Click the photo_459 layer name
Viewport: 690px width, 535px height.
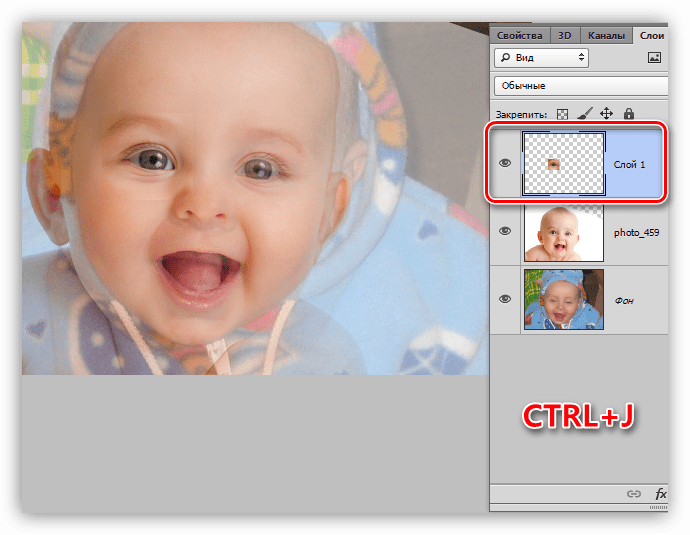[636, 233]
